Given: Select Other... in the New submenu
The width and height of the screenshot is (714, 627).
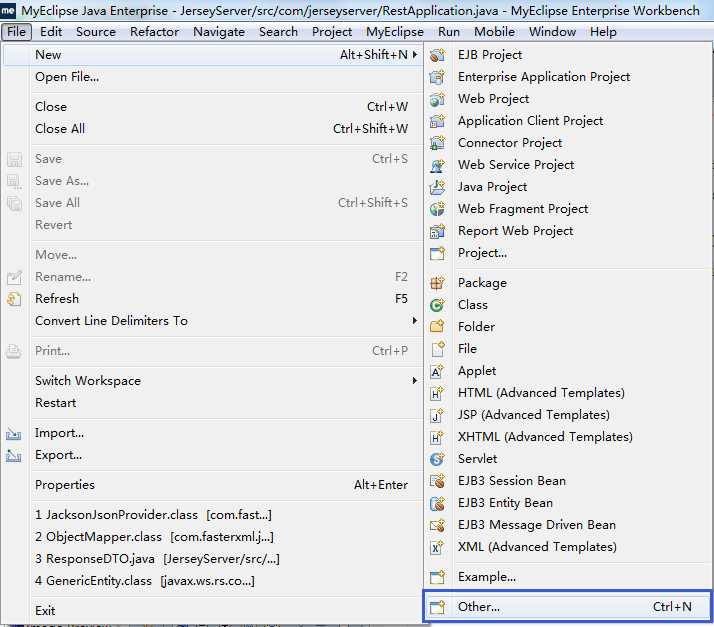Looking at the screenshot, I should [567, 607].
